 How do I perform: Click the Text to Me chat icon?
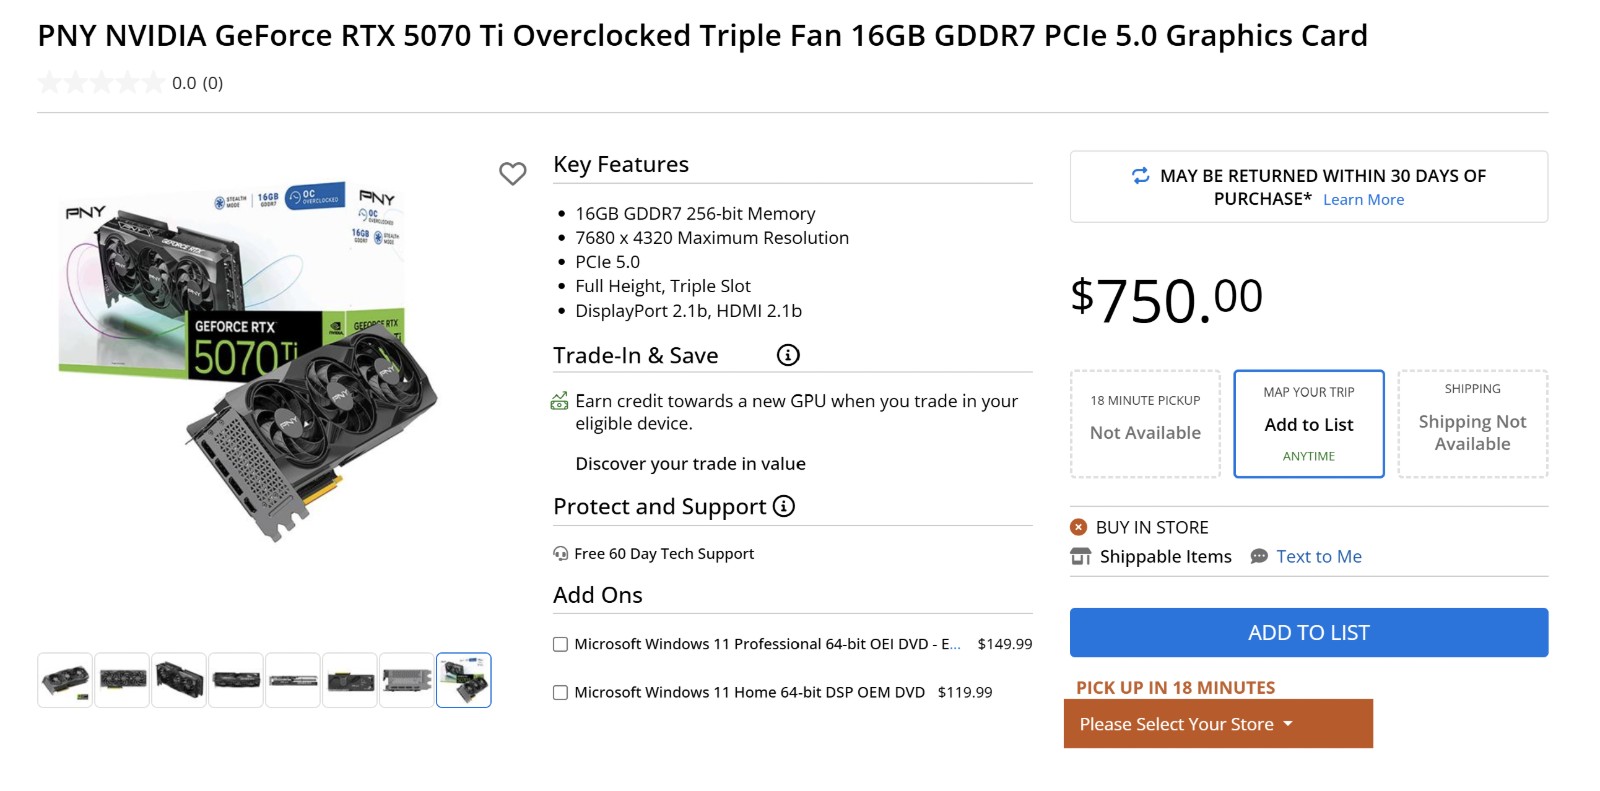[x=1259, y=557]
